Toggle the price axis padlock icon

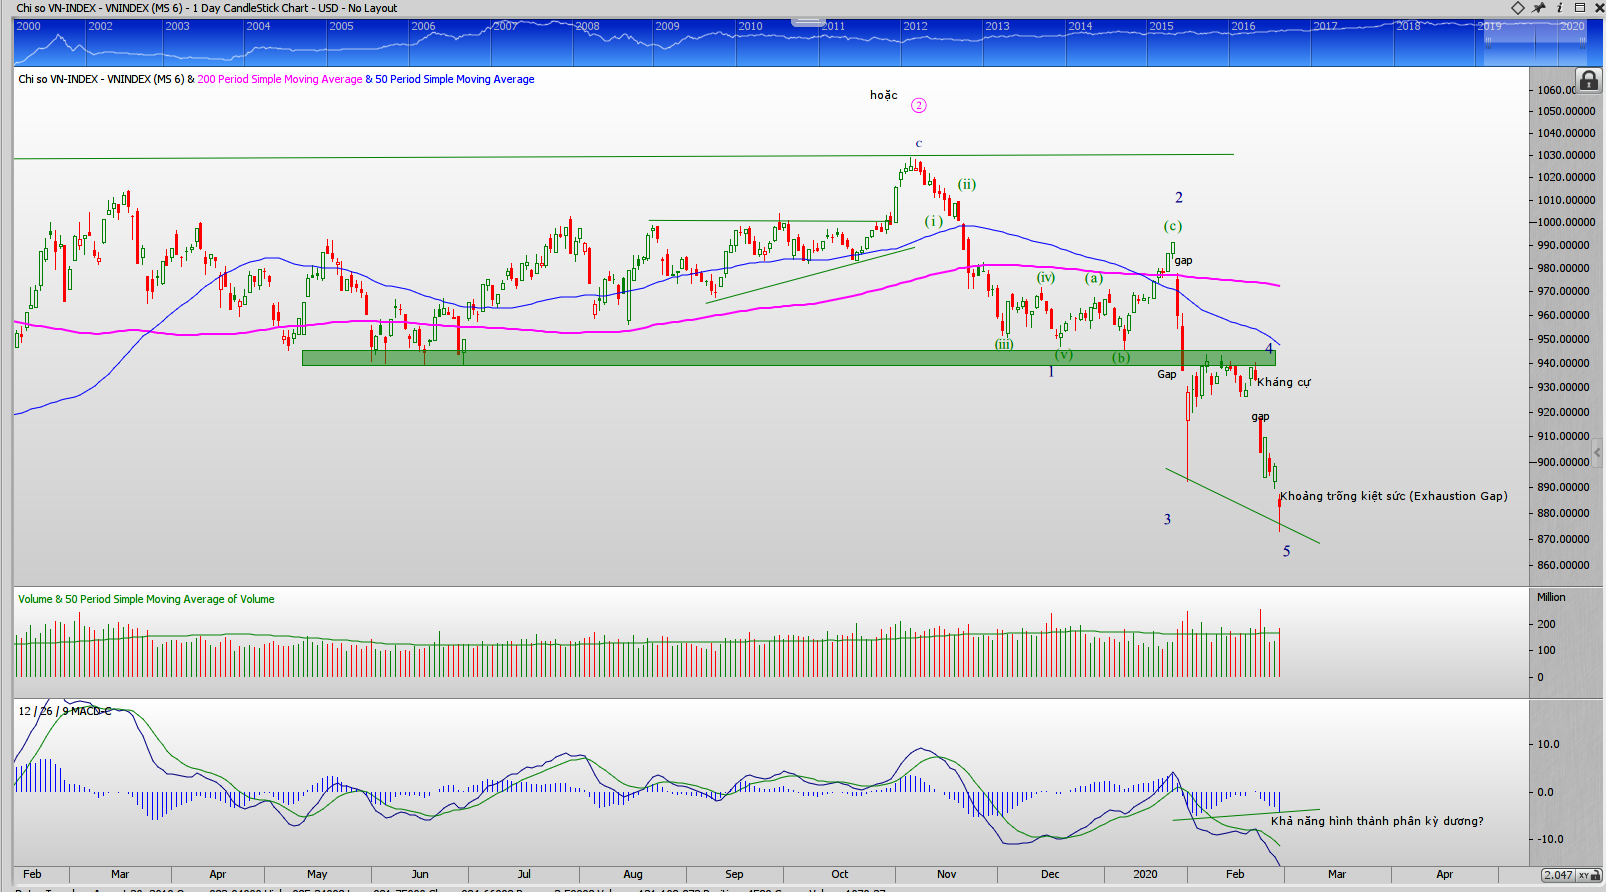click(1588, 80)
